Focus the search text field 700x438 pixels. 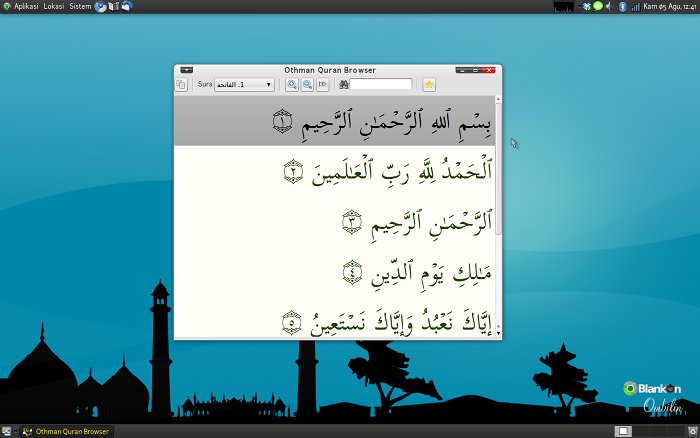[381, 84]
